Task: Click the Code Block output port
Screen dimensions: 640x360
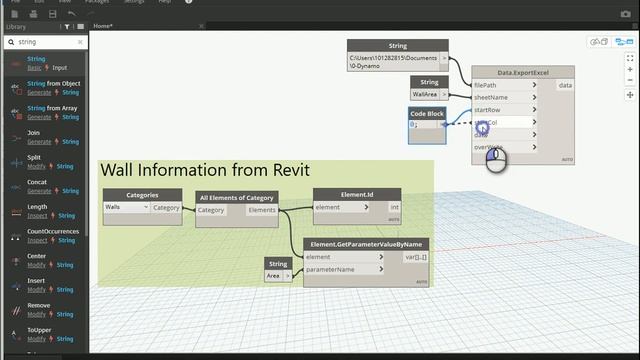Action: tap(442, 124)
